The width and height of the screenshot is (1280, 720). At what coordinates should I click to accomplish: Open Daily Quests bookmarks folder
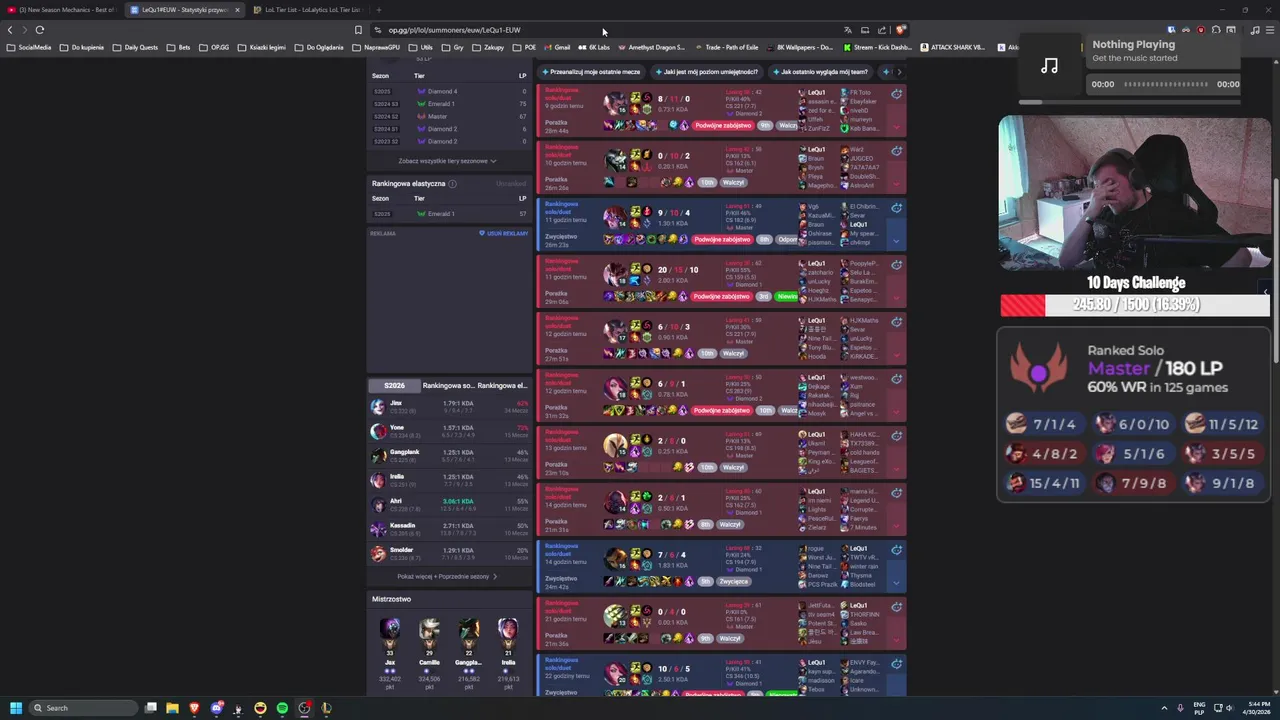[x=135, y=47]
